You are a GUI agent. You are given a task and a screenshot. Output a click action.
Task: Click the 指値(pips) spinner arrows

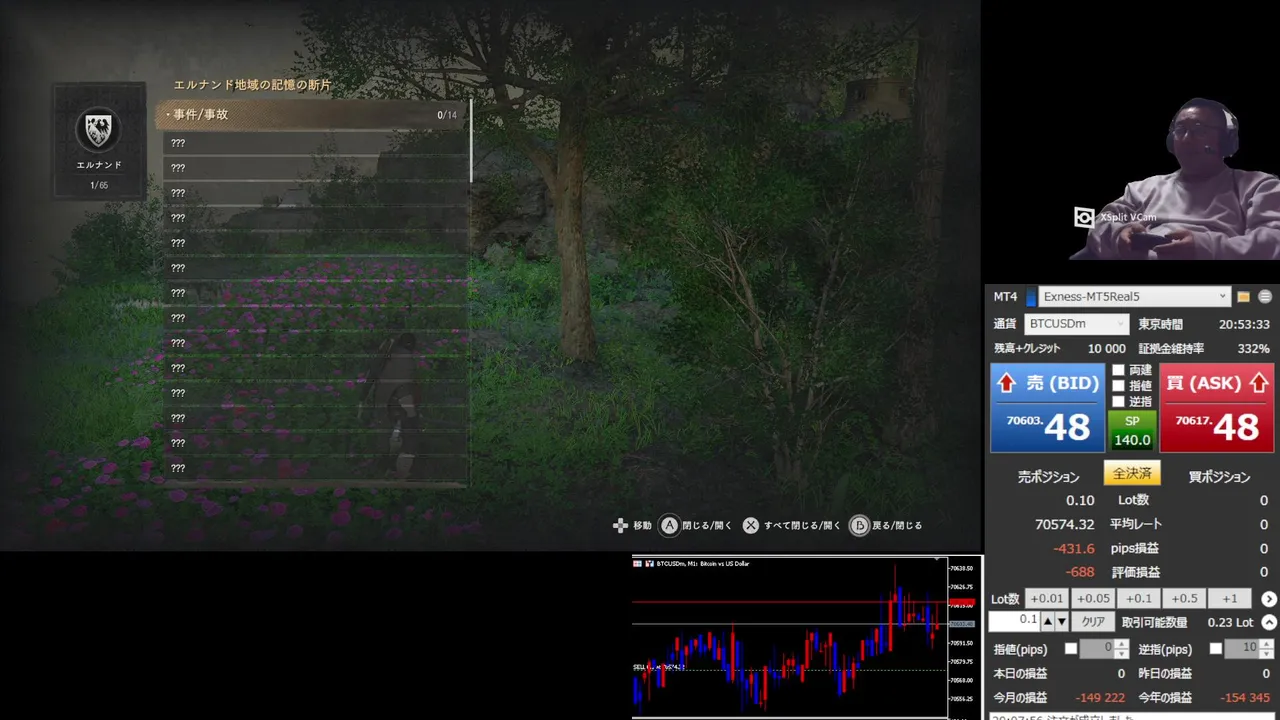tap(1122, 649)
